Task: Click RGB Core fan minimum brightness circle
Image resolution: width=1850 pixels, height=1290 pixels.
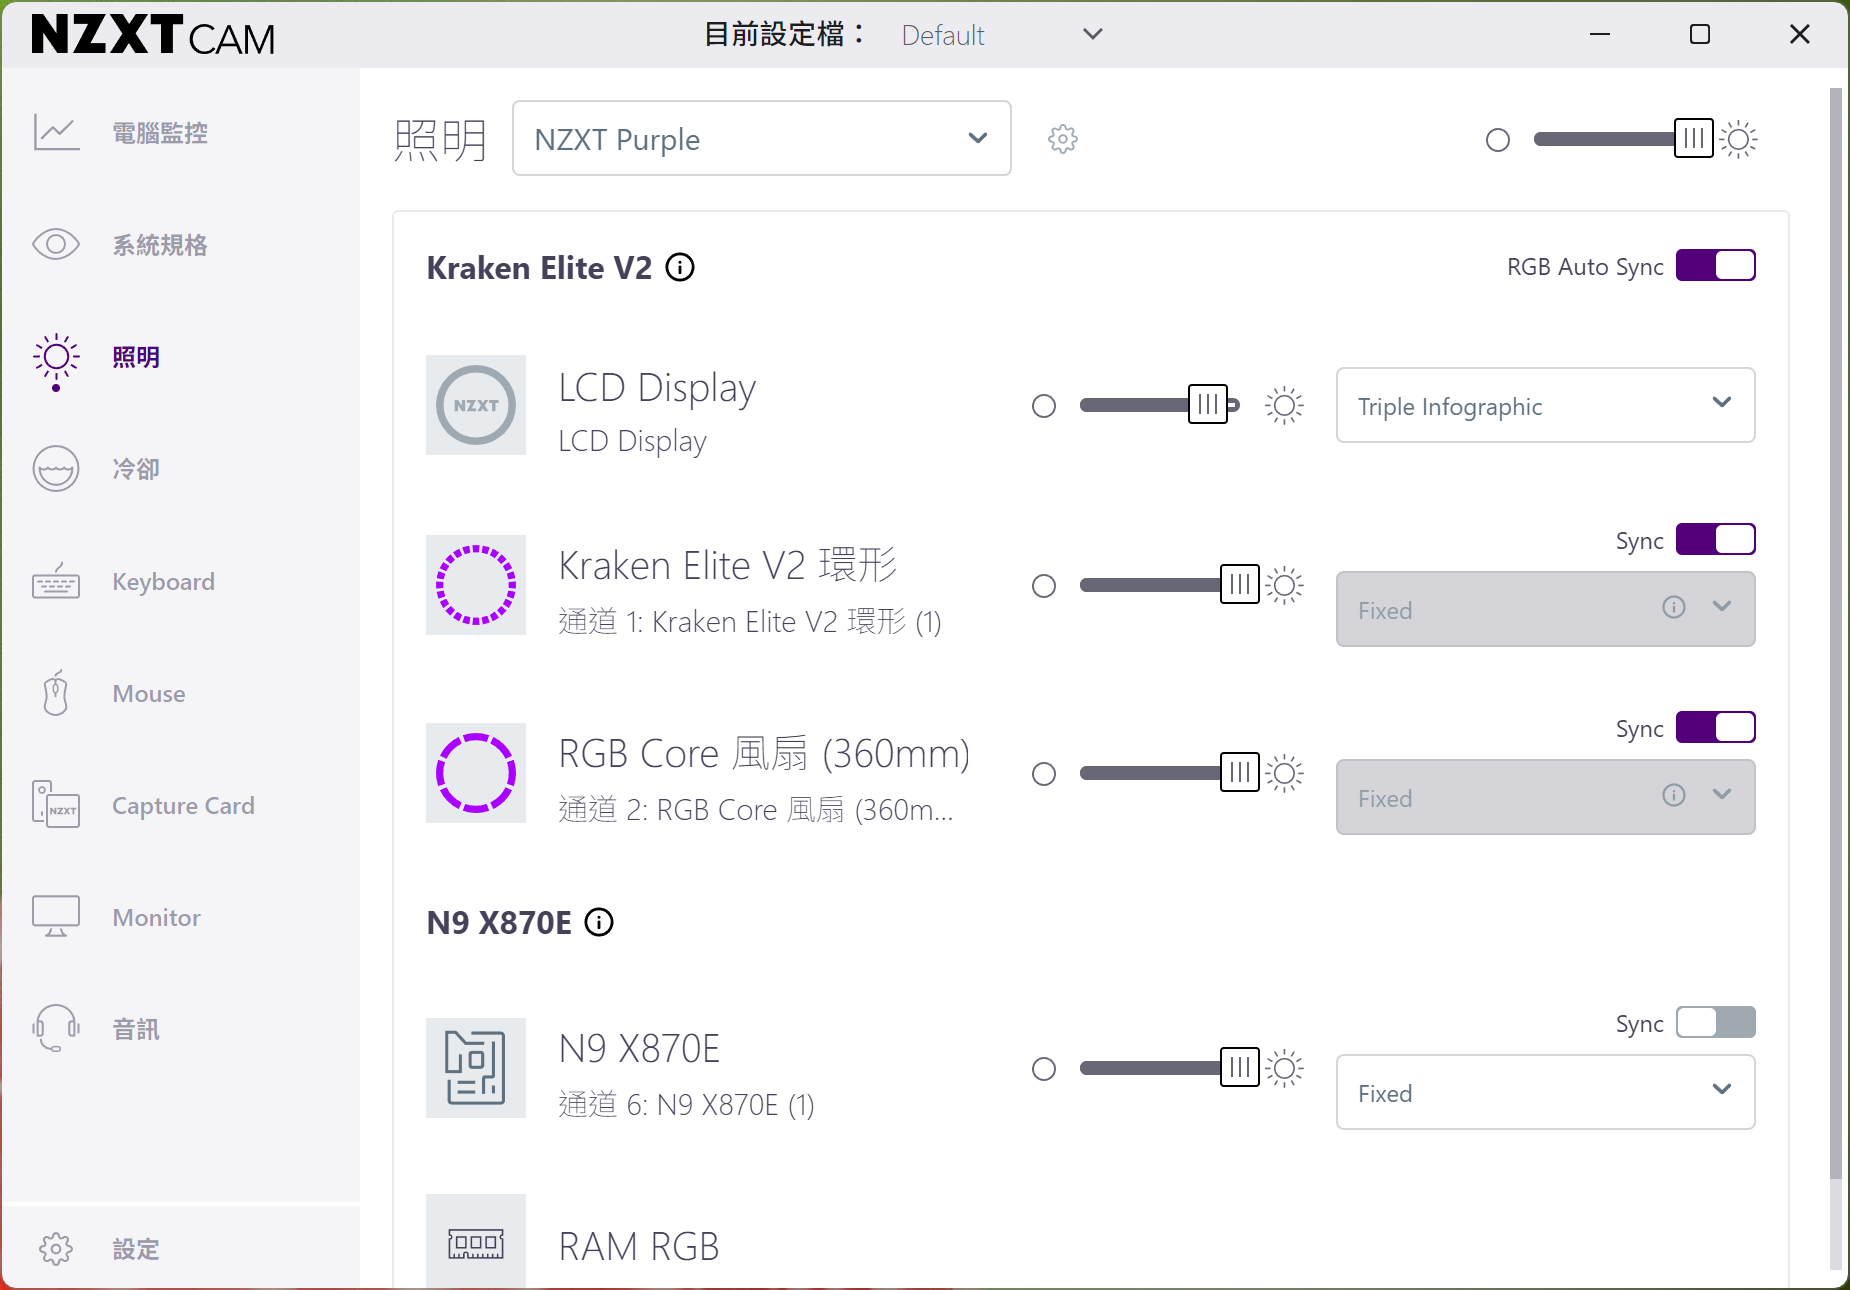Action: click(x=1044, y=774)
